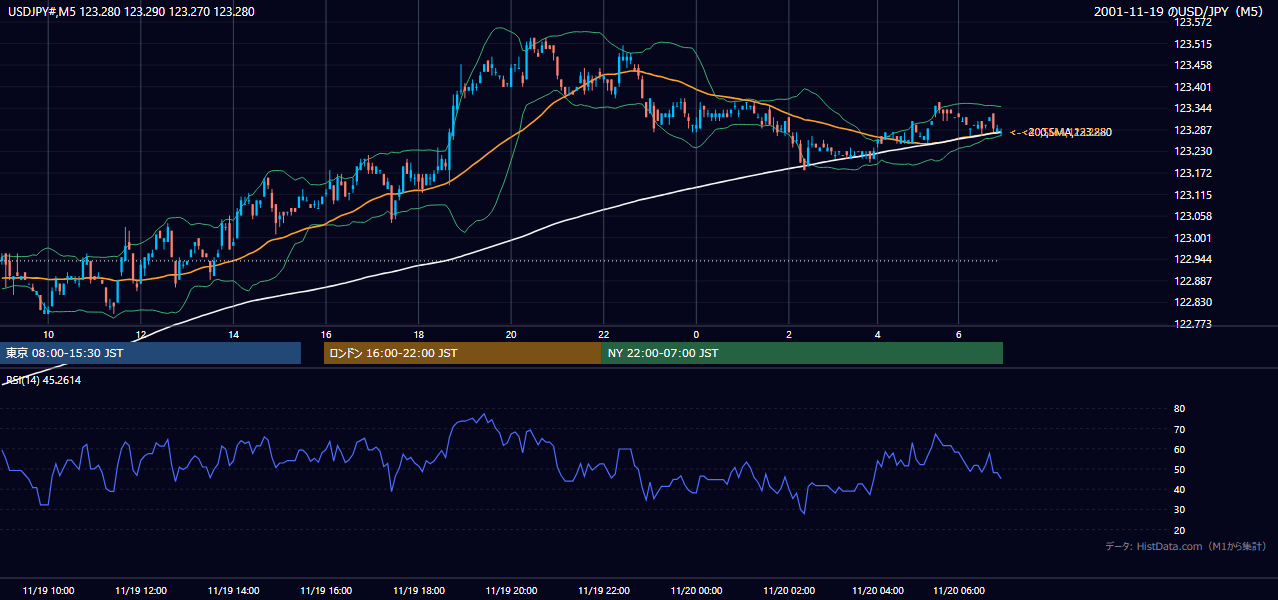Click the 11/20 00:00 time label
The image size is (1278, 600).
coord(696,590)
